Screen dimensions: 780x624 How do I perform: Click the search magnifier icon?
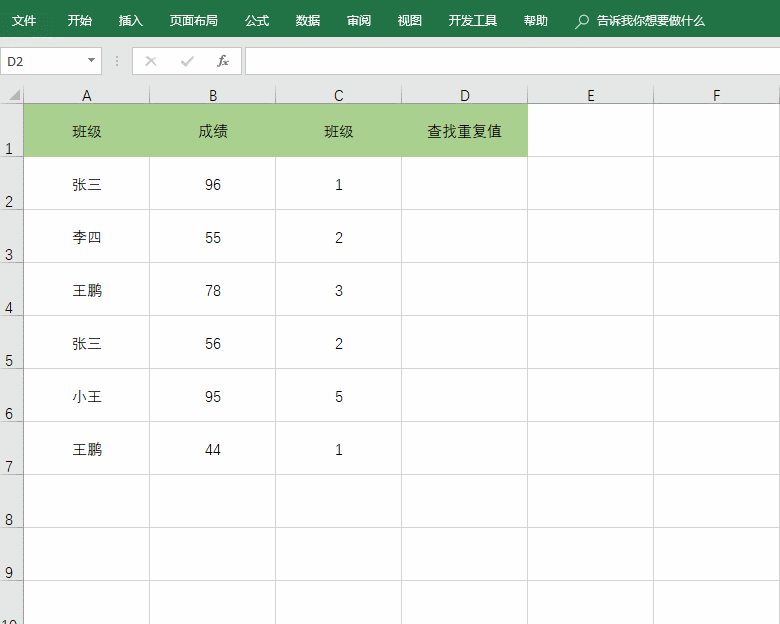pyautogui.click(x=582, y=21)
